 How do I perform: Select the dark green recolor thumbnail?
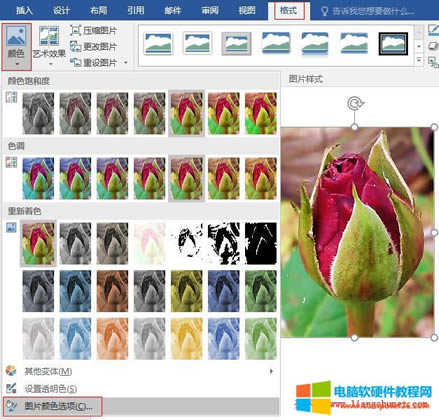point(261,291)
